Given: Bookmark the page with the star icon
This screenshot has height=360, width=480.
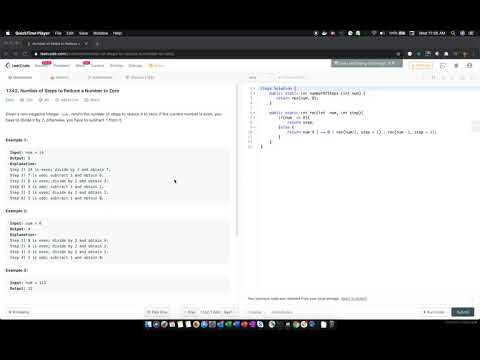Looking at the screenshot, I should point(398,54).
